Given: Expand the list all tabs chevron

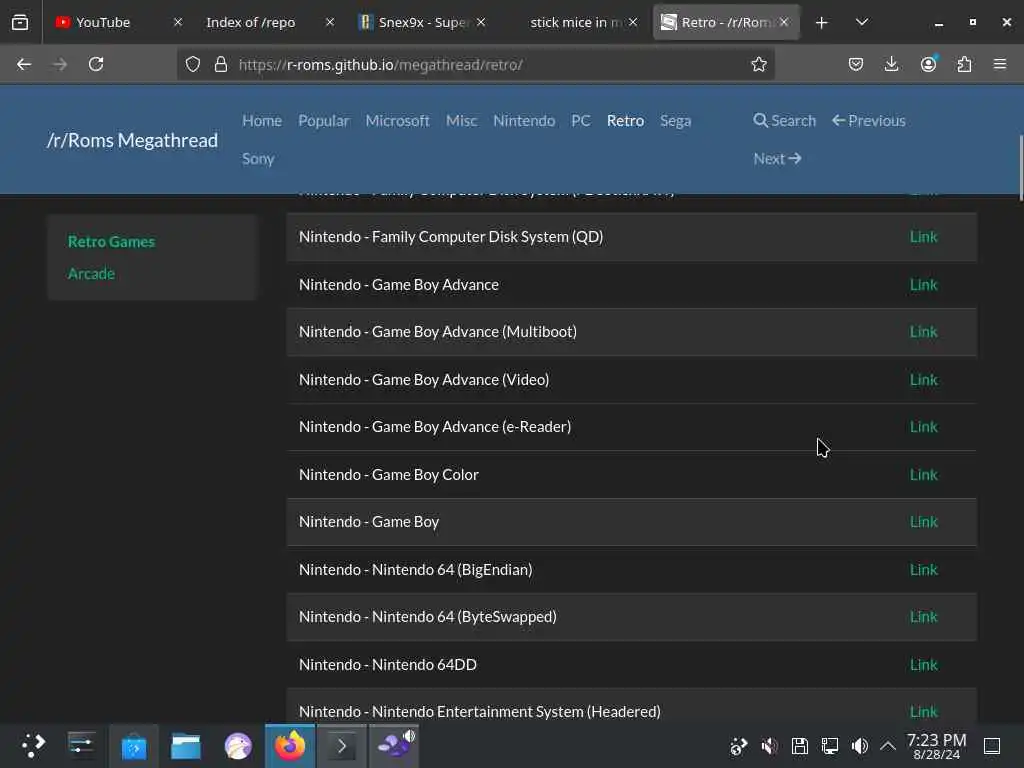Looking at the screenshot, I should tap(862, 23).
